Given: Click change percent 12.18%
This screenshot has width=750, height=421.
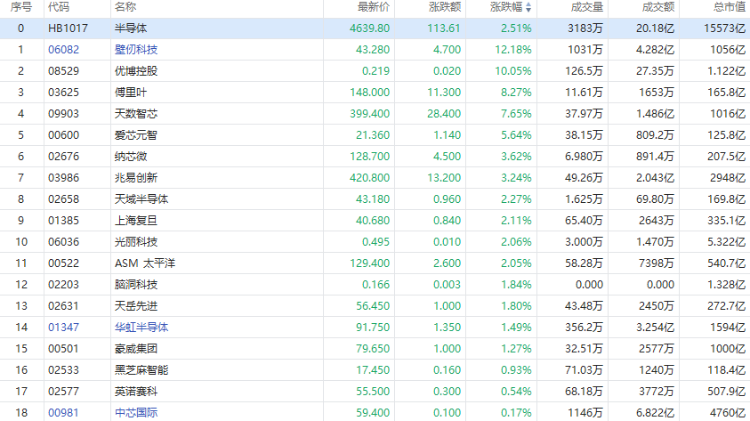Looking at the screenshot, I should 513,50.
